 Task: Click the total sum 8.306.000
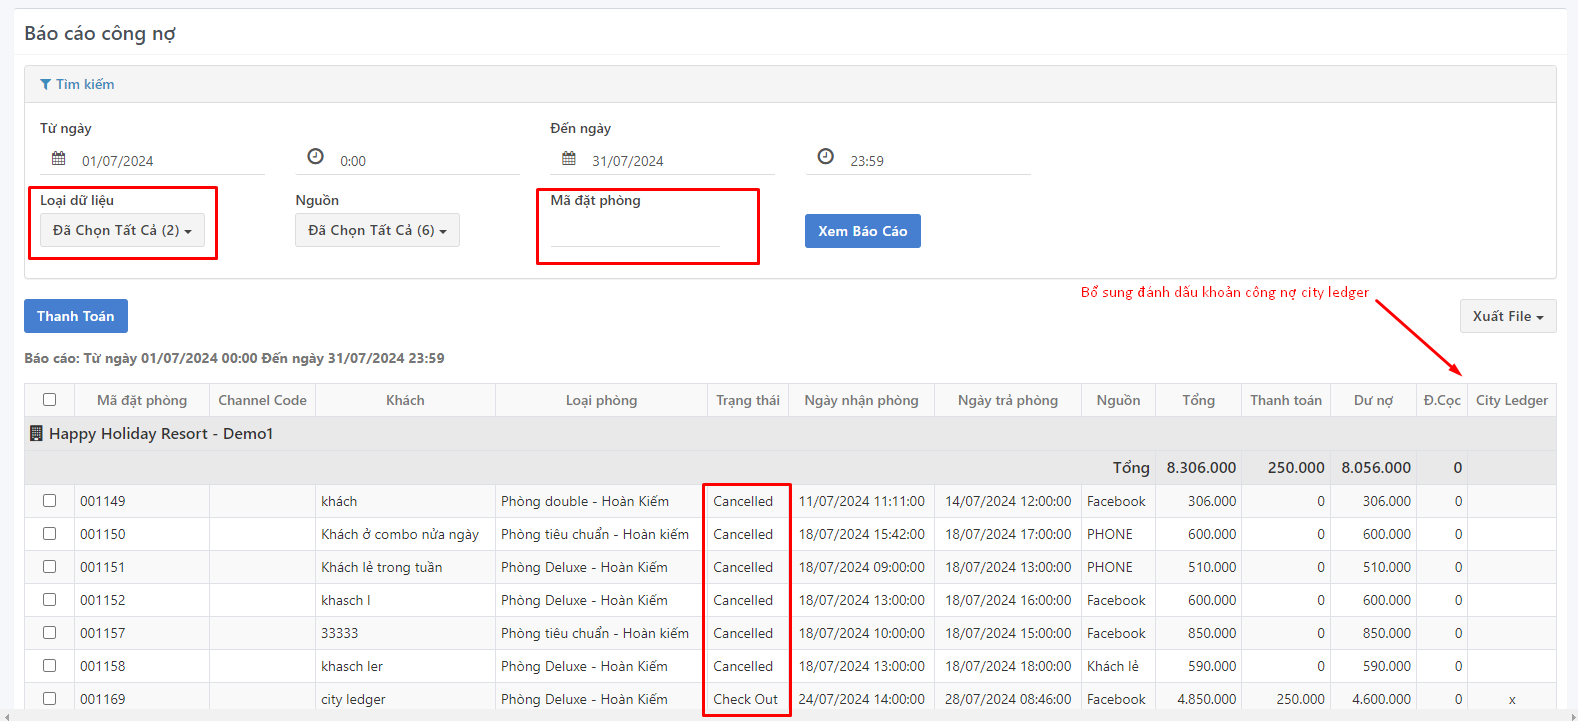1201,467
